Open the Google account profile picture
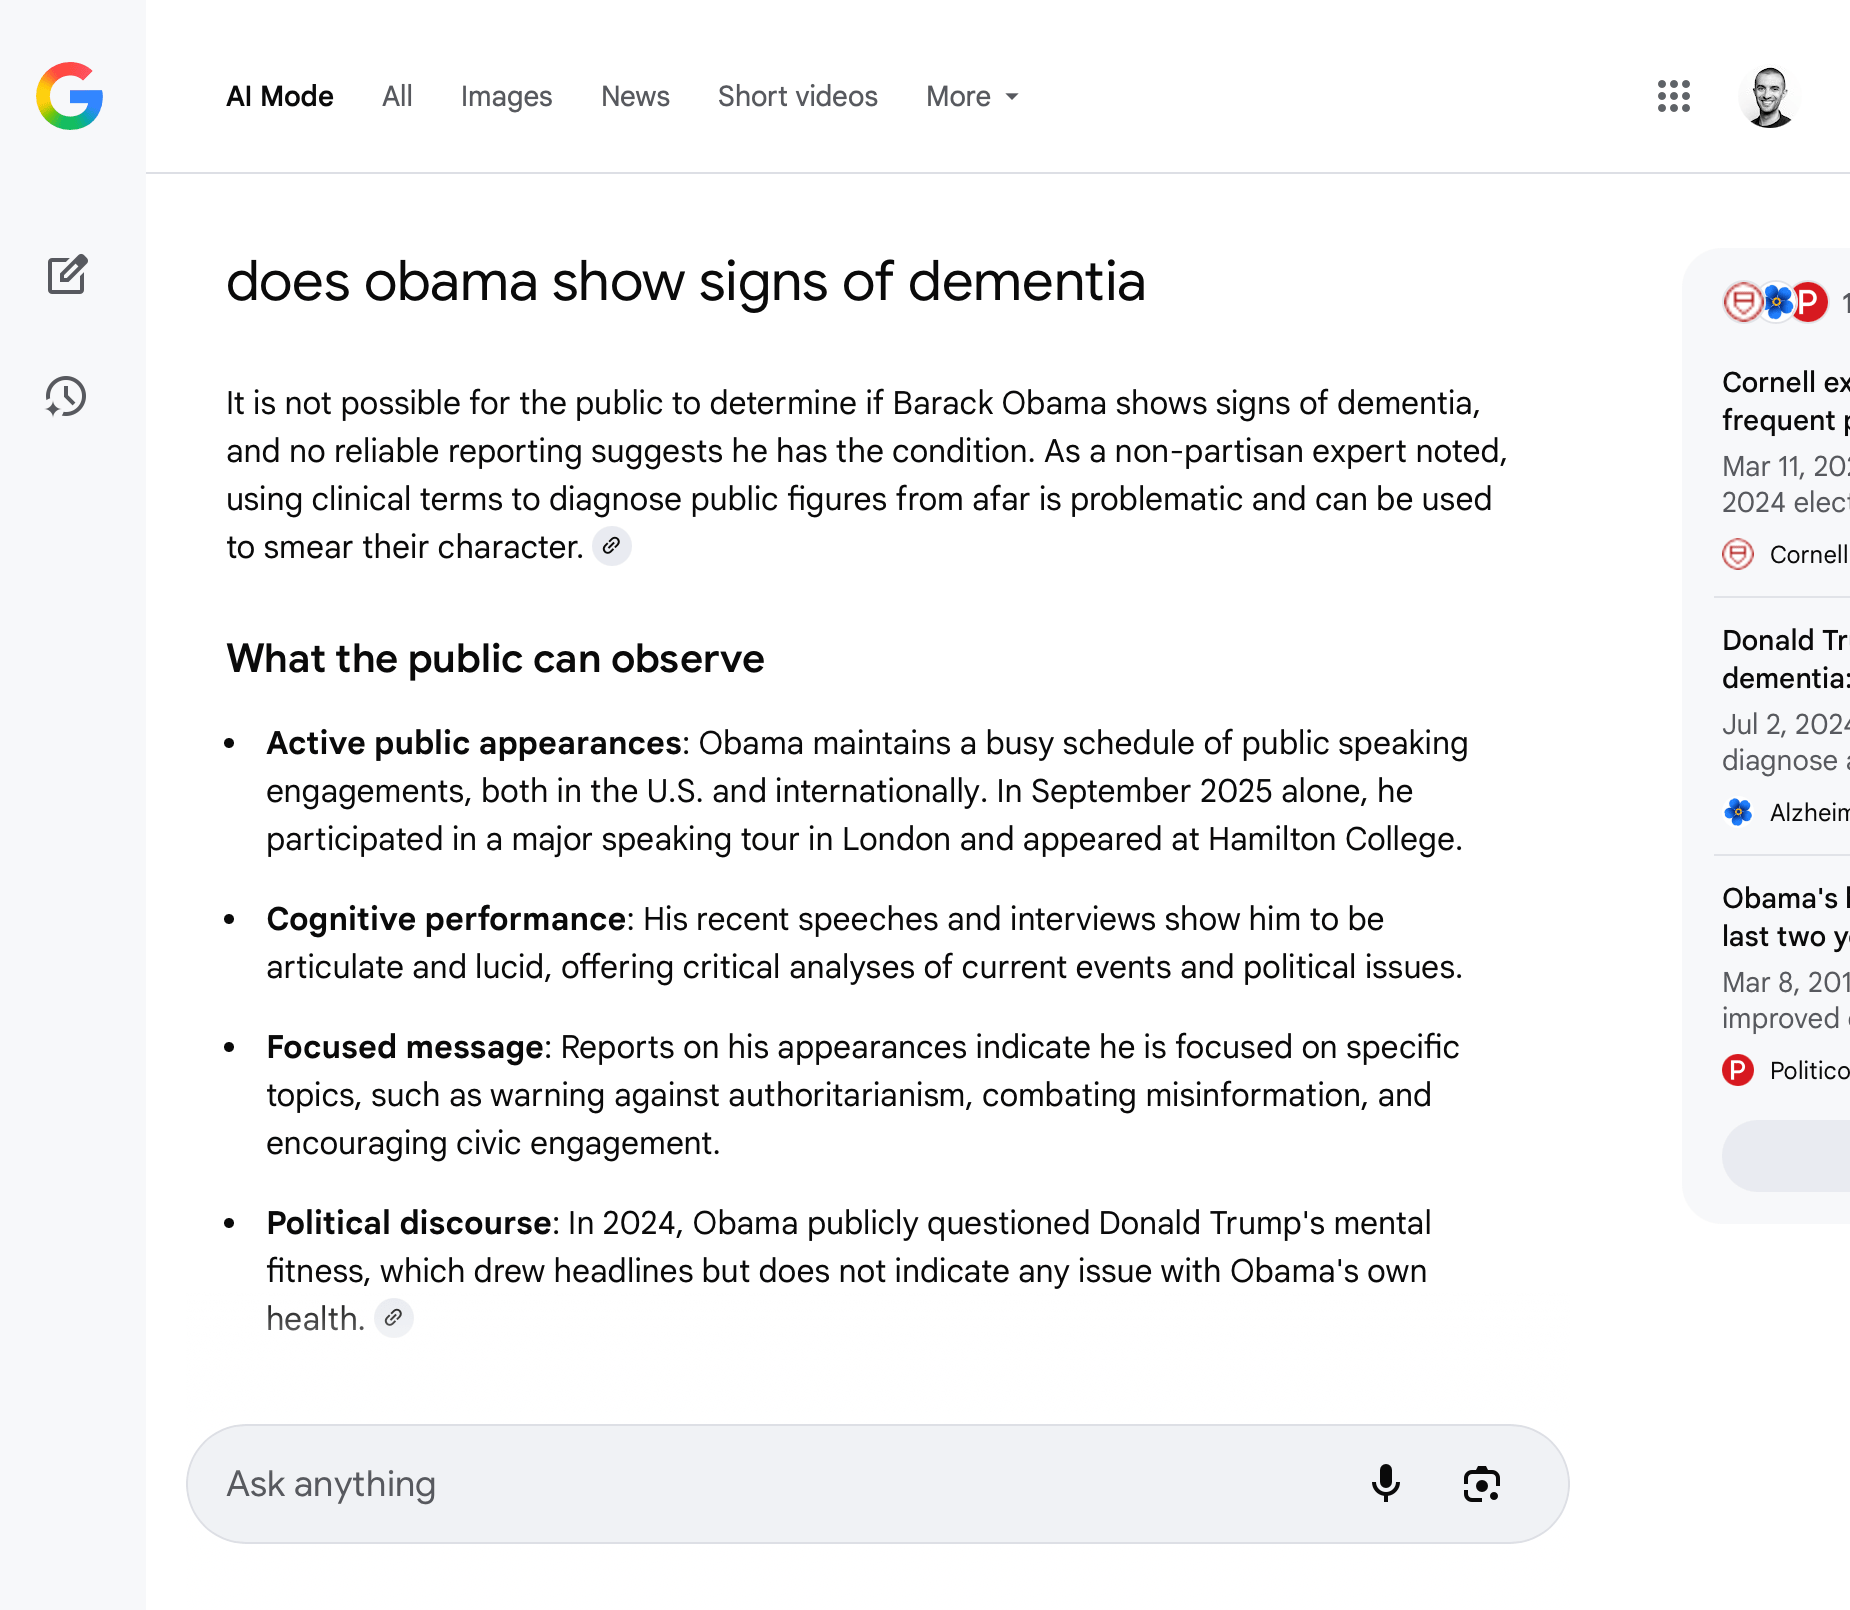The width and height of the screenshot is (1850, 1610). (x=1769, y=97)
